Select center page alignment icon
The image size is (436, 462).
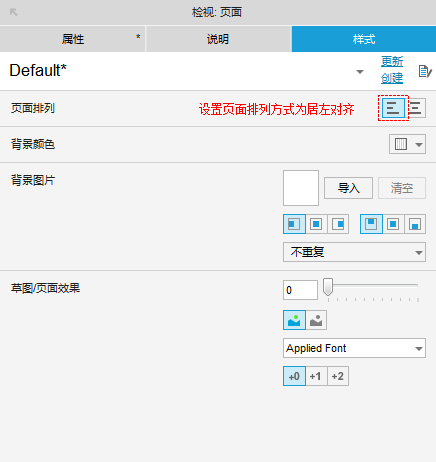[415, 108]
